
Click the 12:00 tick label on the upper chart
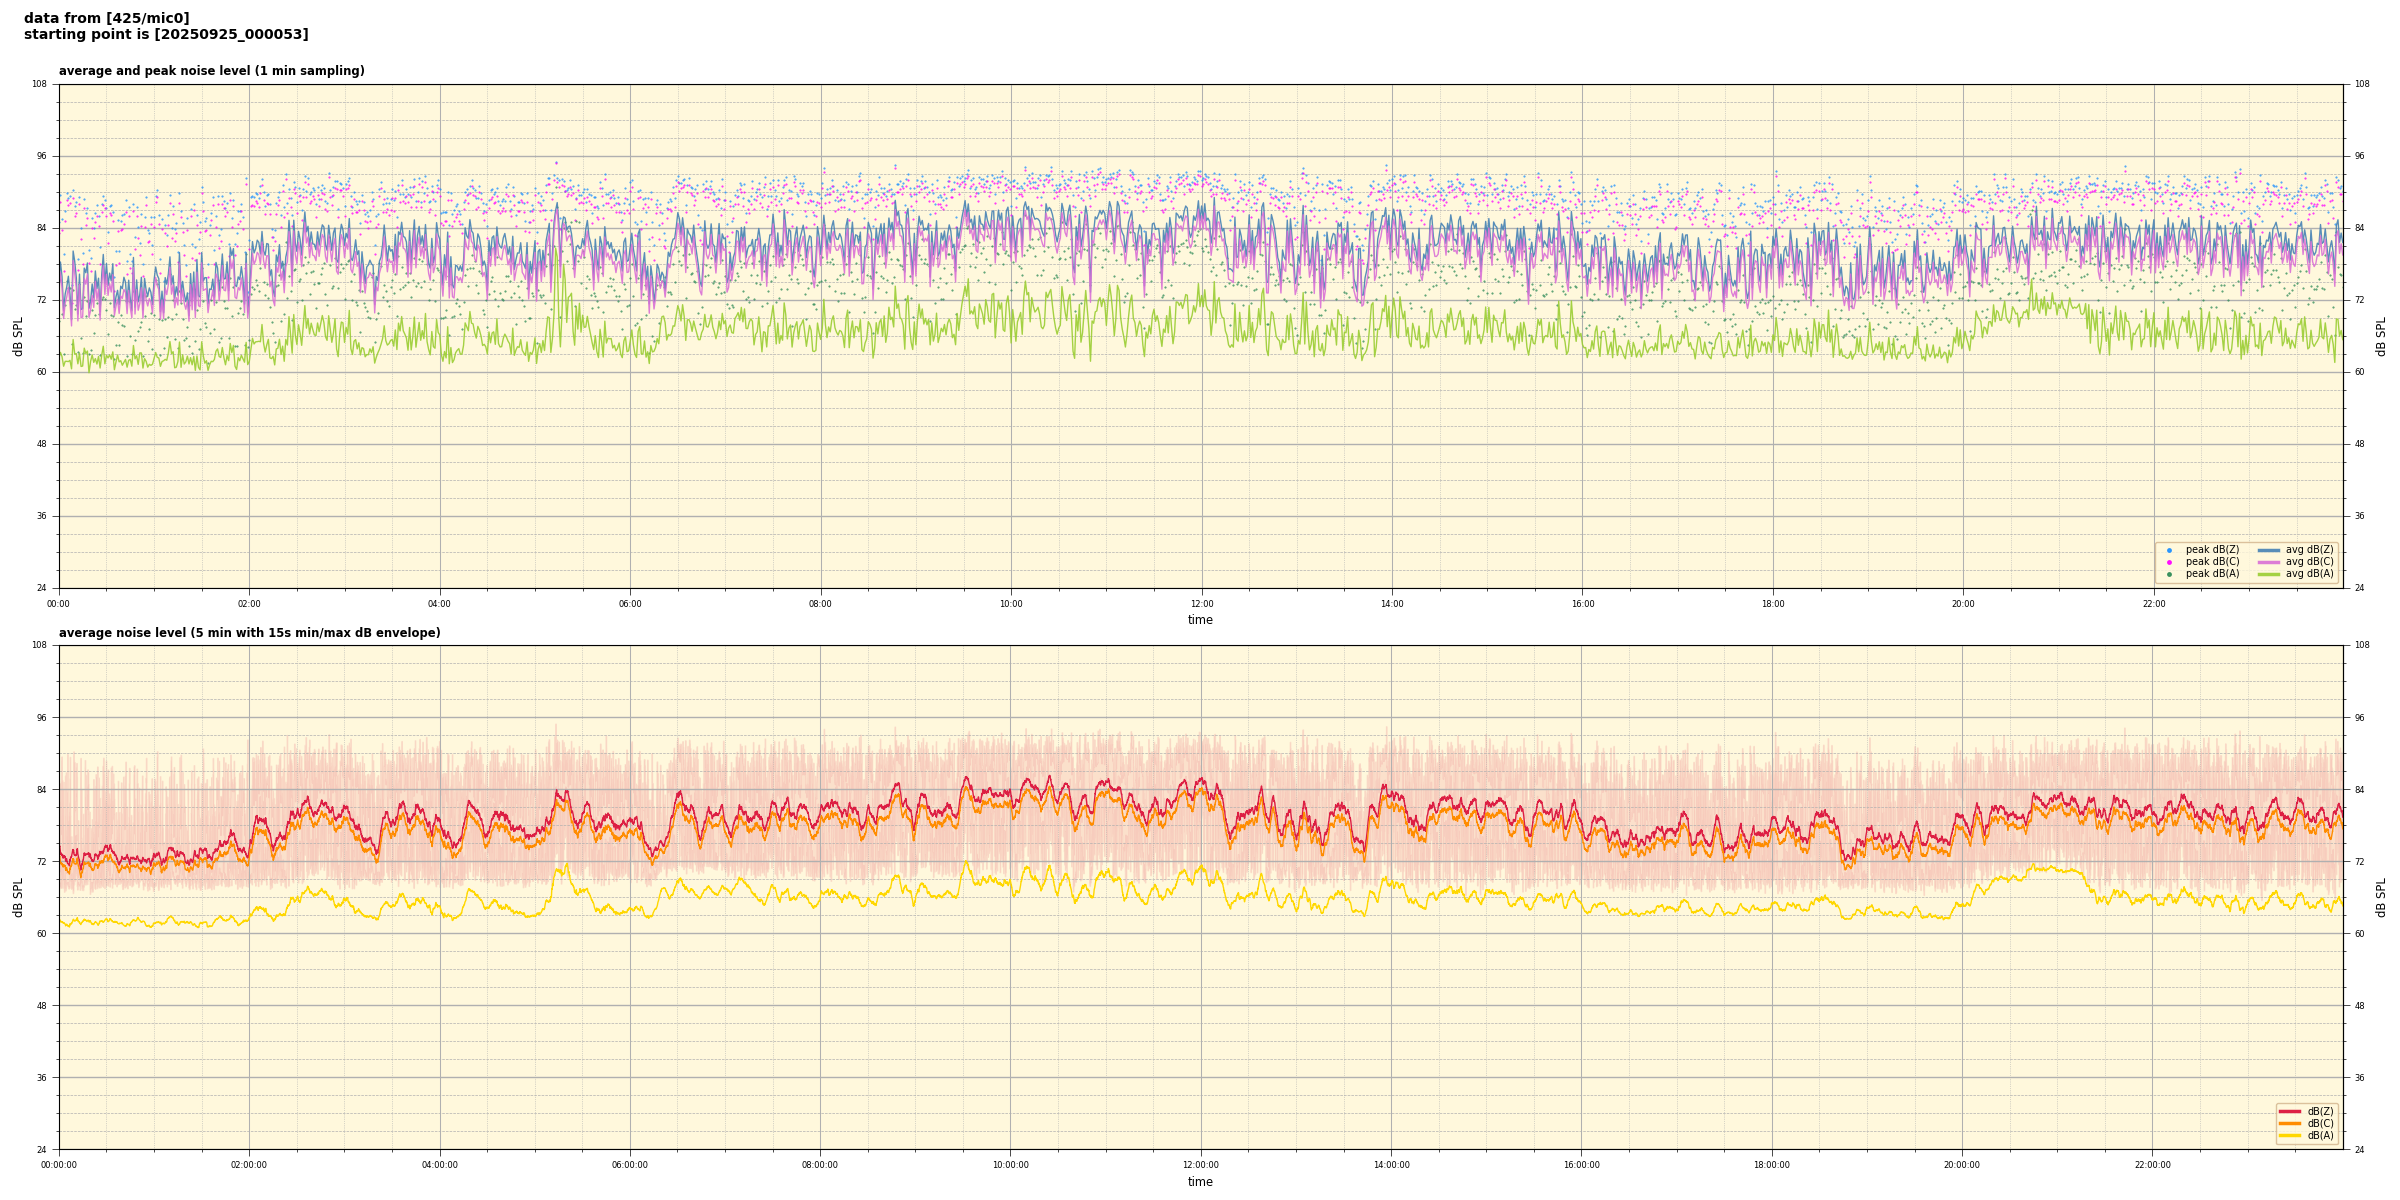(x=1201, y=604)
